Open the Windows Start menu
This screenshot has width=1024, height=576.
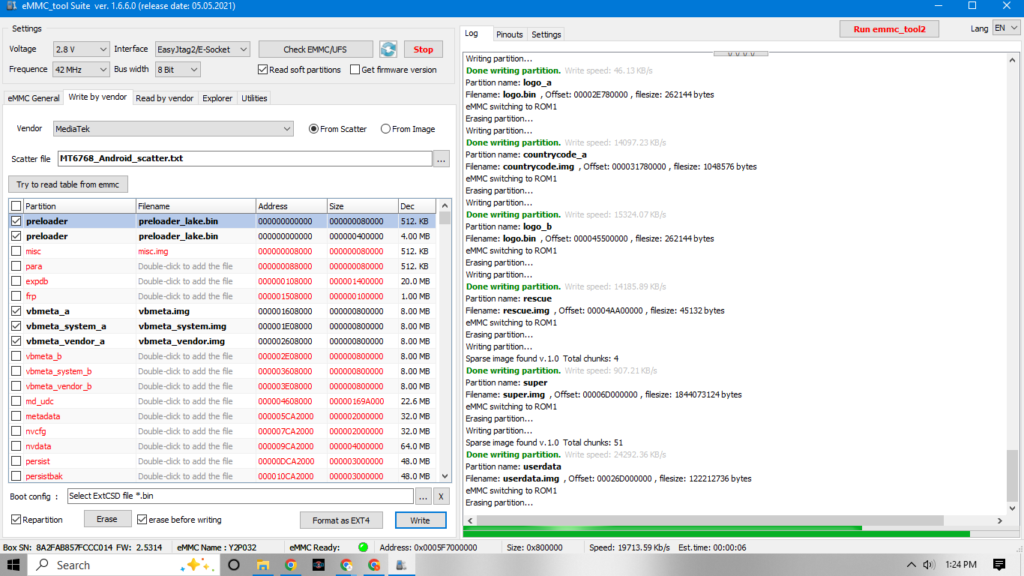(13, 565)
